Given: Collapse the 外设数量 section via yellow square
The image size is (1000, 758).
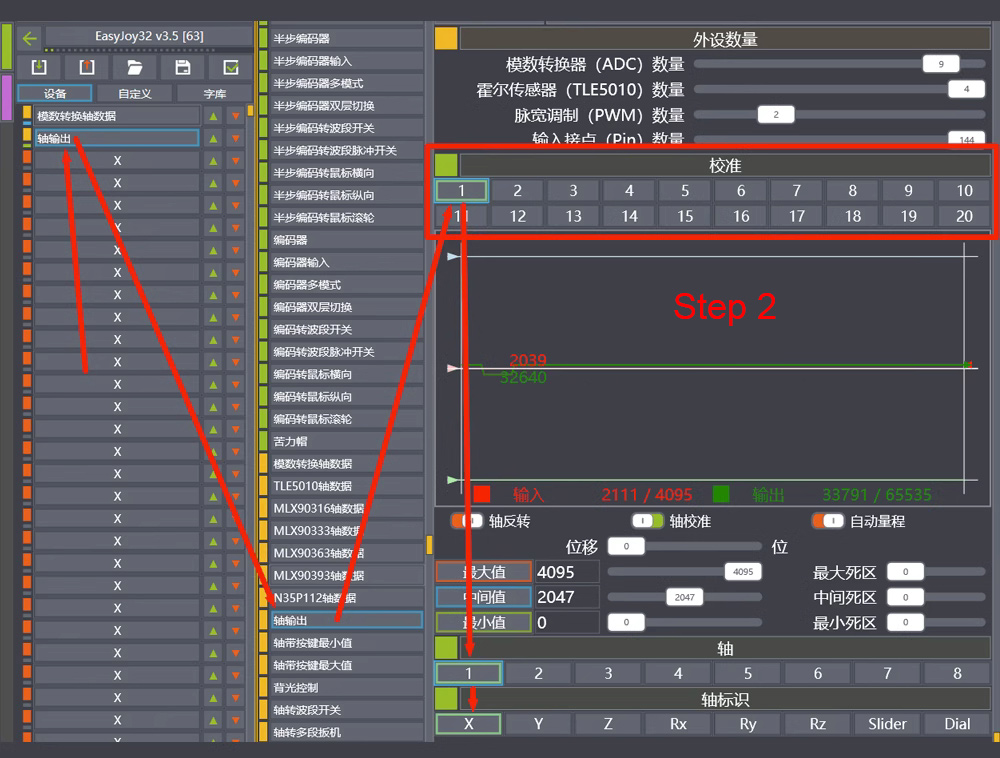Looking at the screenshot, I should (x=446, y=39).
